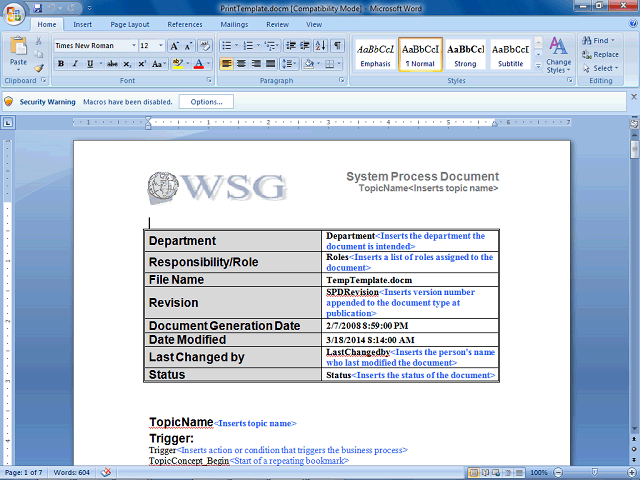Toggle Bold formatting
640x480 pixels.
click(61, 64)
